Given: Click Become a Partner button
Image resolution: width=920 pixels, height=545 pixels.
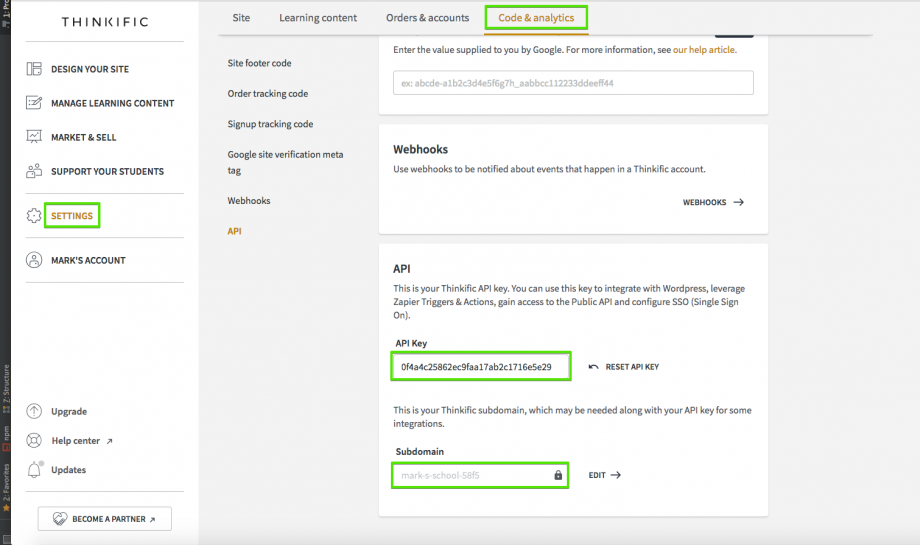Looking at the screenshot, I should coord(105,519).
